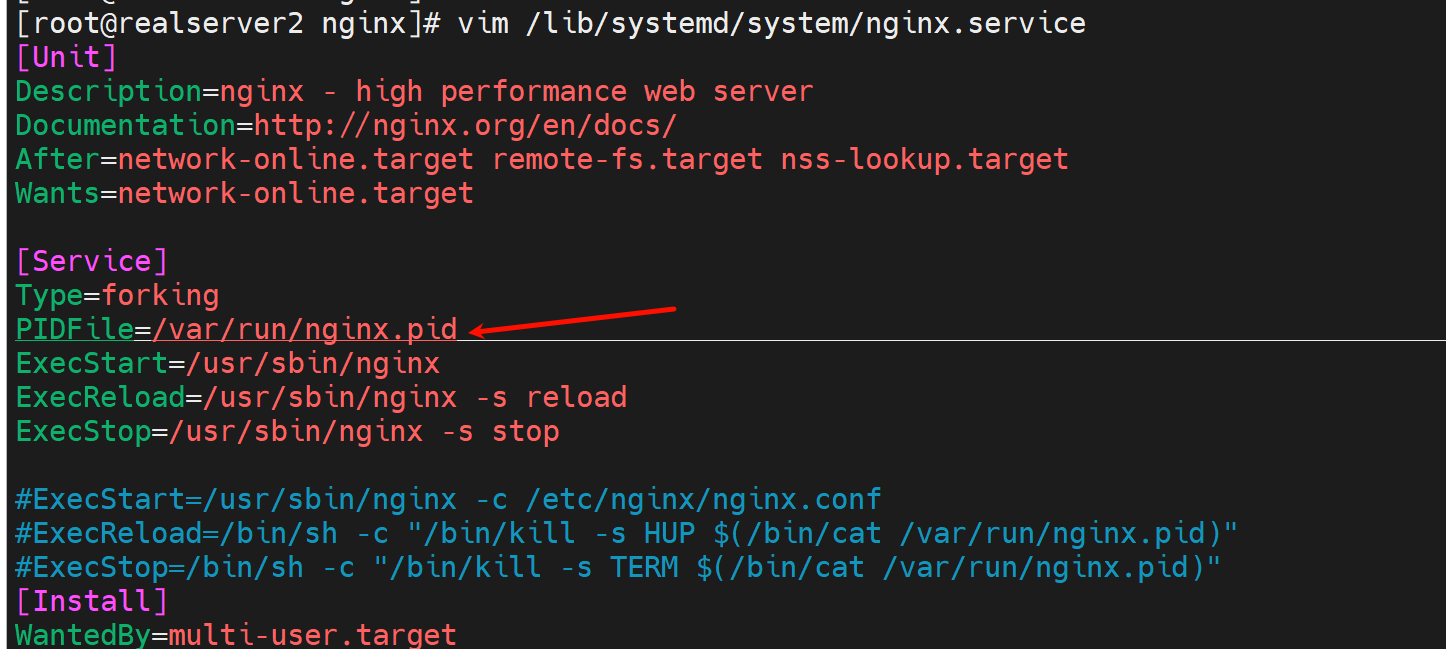Click 'reload' on the uncommented ExecReload line
Image resolution: width=1446 pixels, height=649 pixels.
click(x=576, y=397)
